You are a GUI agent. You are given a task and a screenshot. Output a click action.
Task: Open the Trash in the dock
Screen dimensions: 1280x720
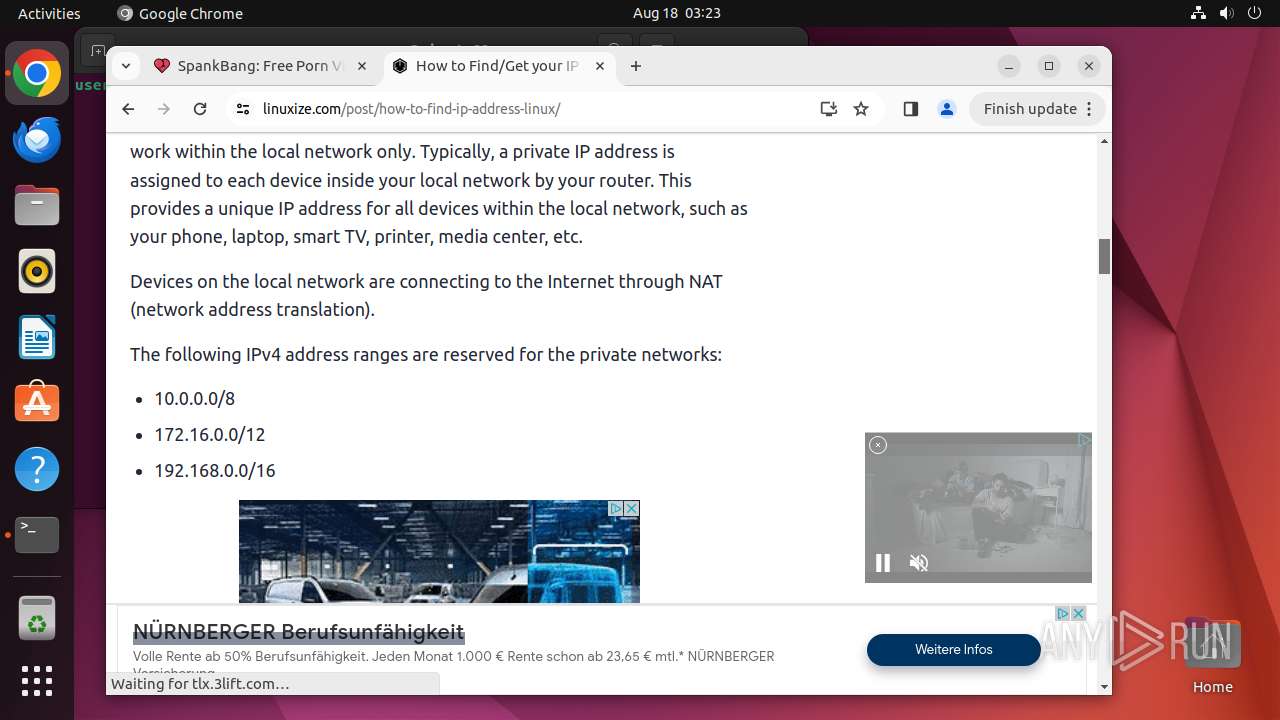point(37,618)
